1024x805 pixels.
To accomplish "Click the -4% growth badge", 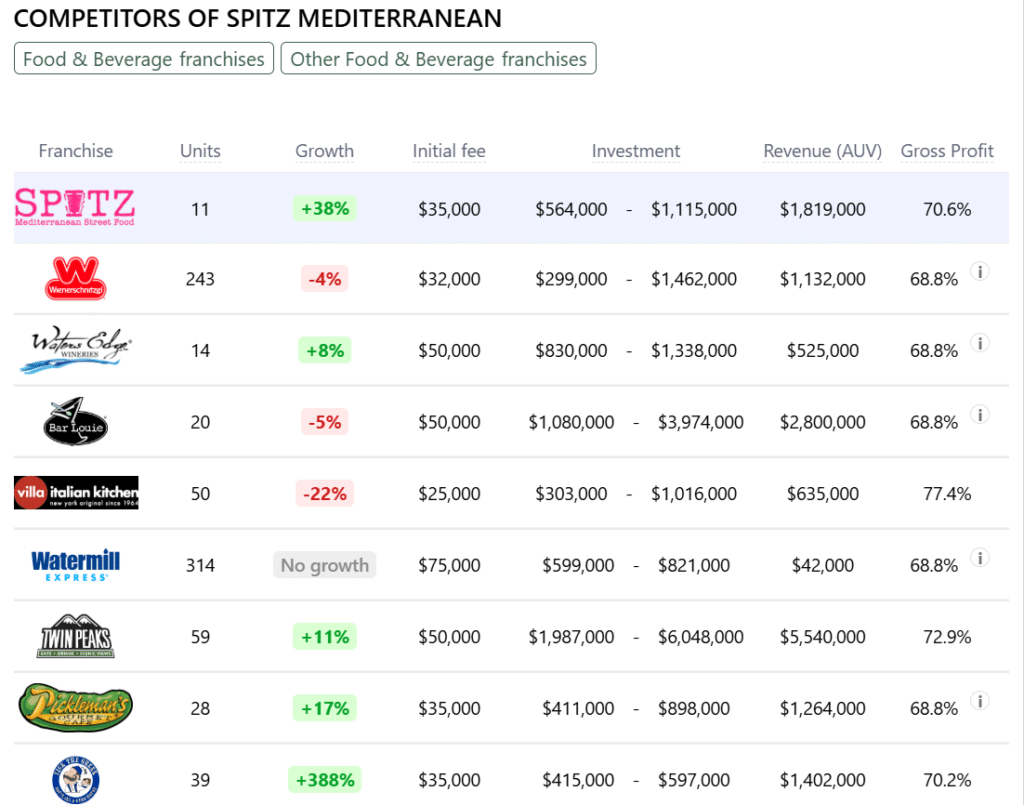I will pos(325,279).
